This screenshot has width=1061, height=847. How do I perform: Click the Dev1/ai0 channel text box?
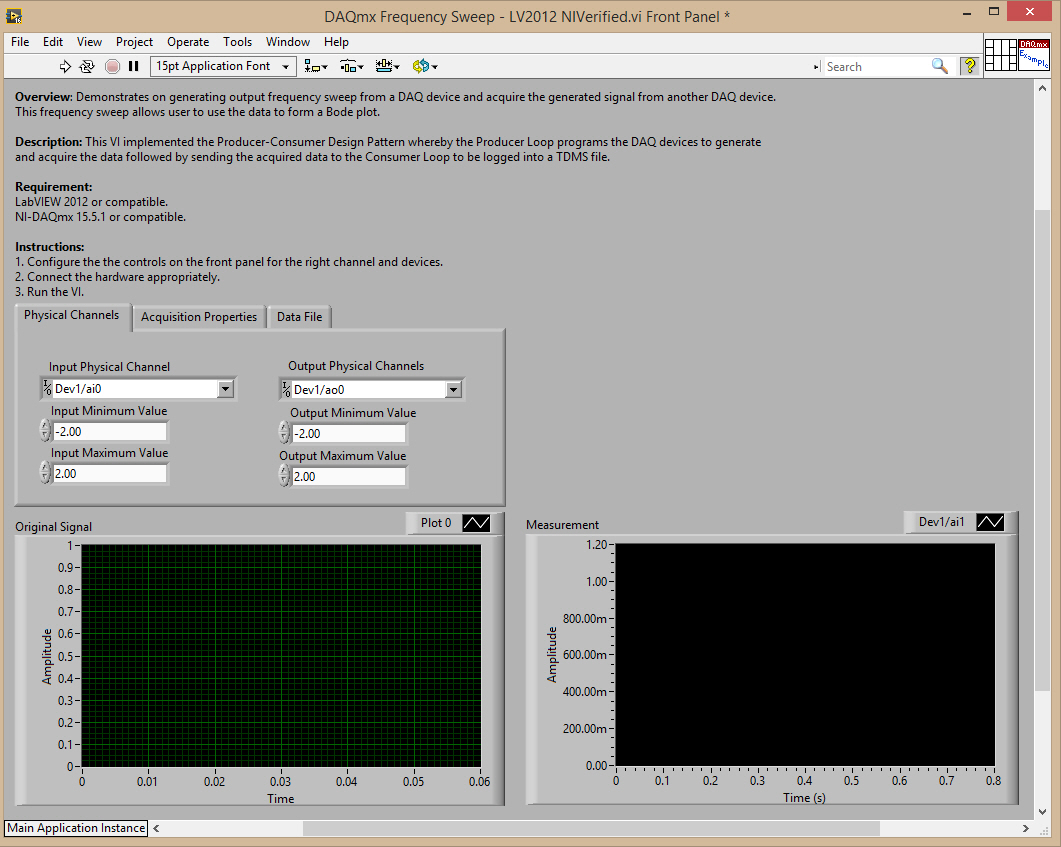pyautogui.click(x=135, y=388)
